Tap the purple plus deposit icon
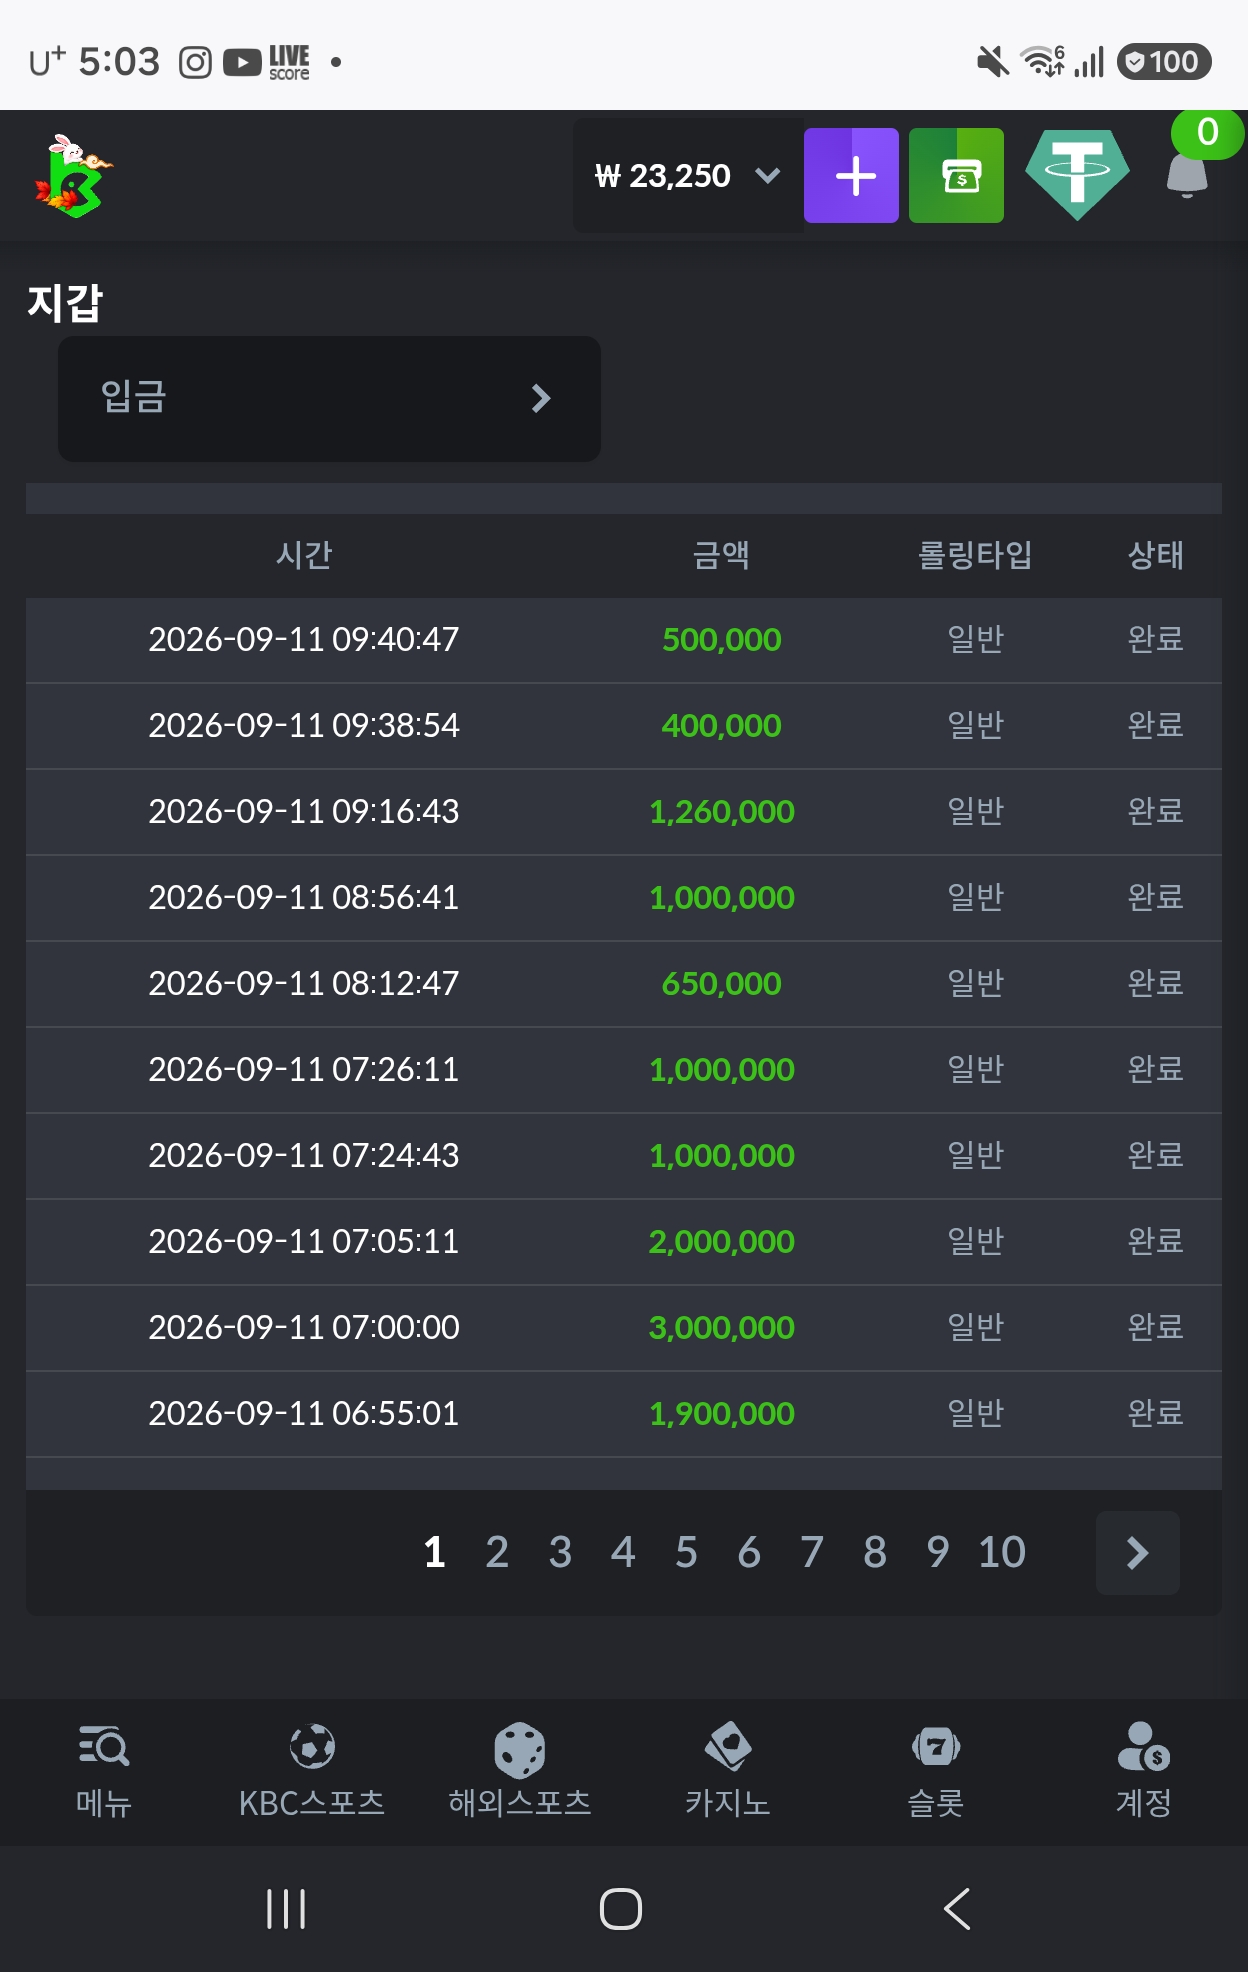The height and width of the screenshot is (1972, 1248). tap(851, 176)
